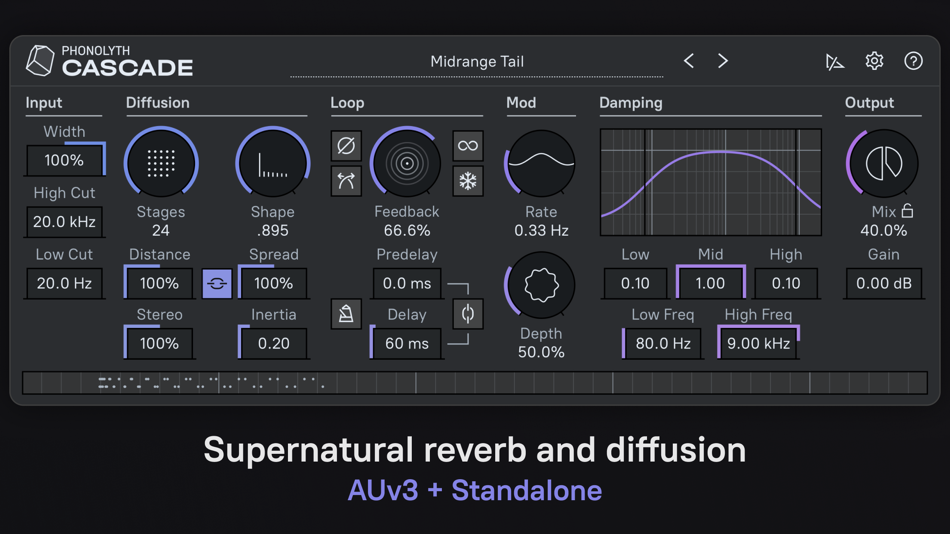Select the Predelay 0.0 ms field
The height and width of the screenshot is (534, 950).
407,283
